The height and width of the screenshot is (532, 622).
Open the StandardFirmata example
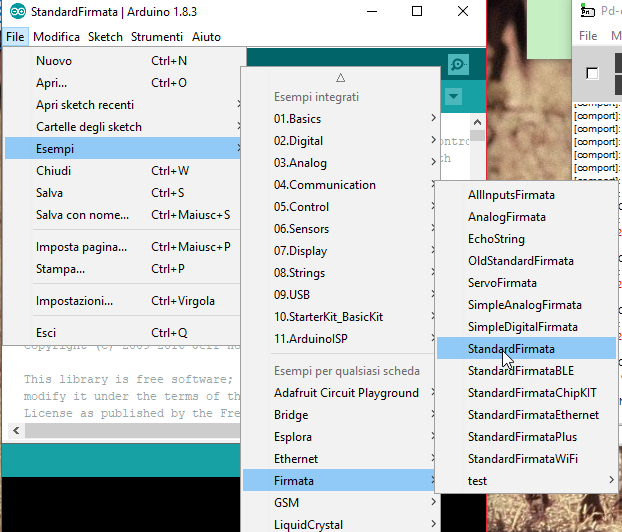point(526,349)
